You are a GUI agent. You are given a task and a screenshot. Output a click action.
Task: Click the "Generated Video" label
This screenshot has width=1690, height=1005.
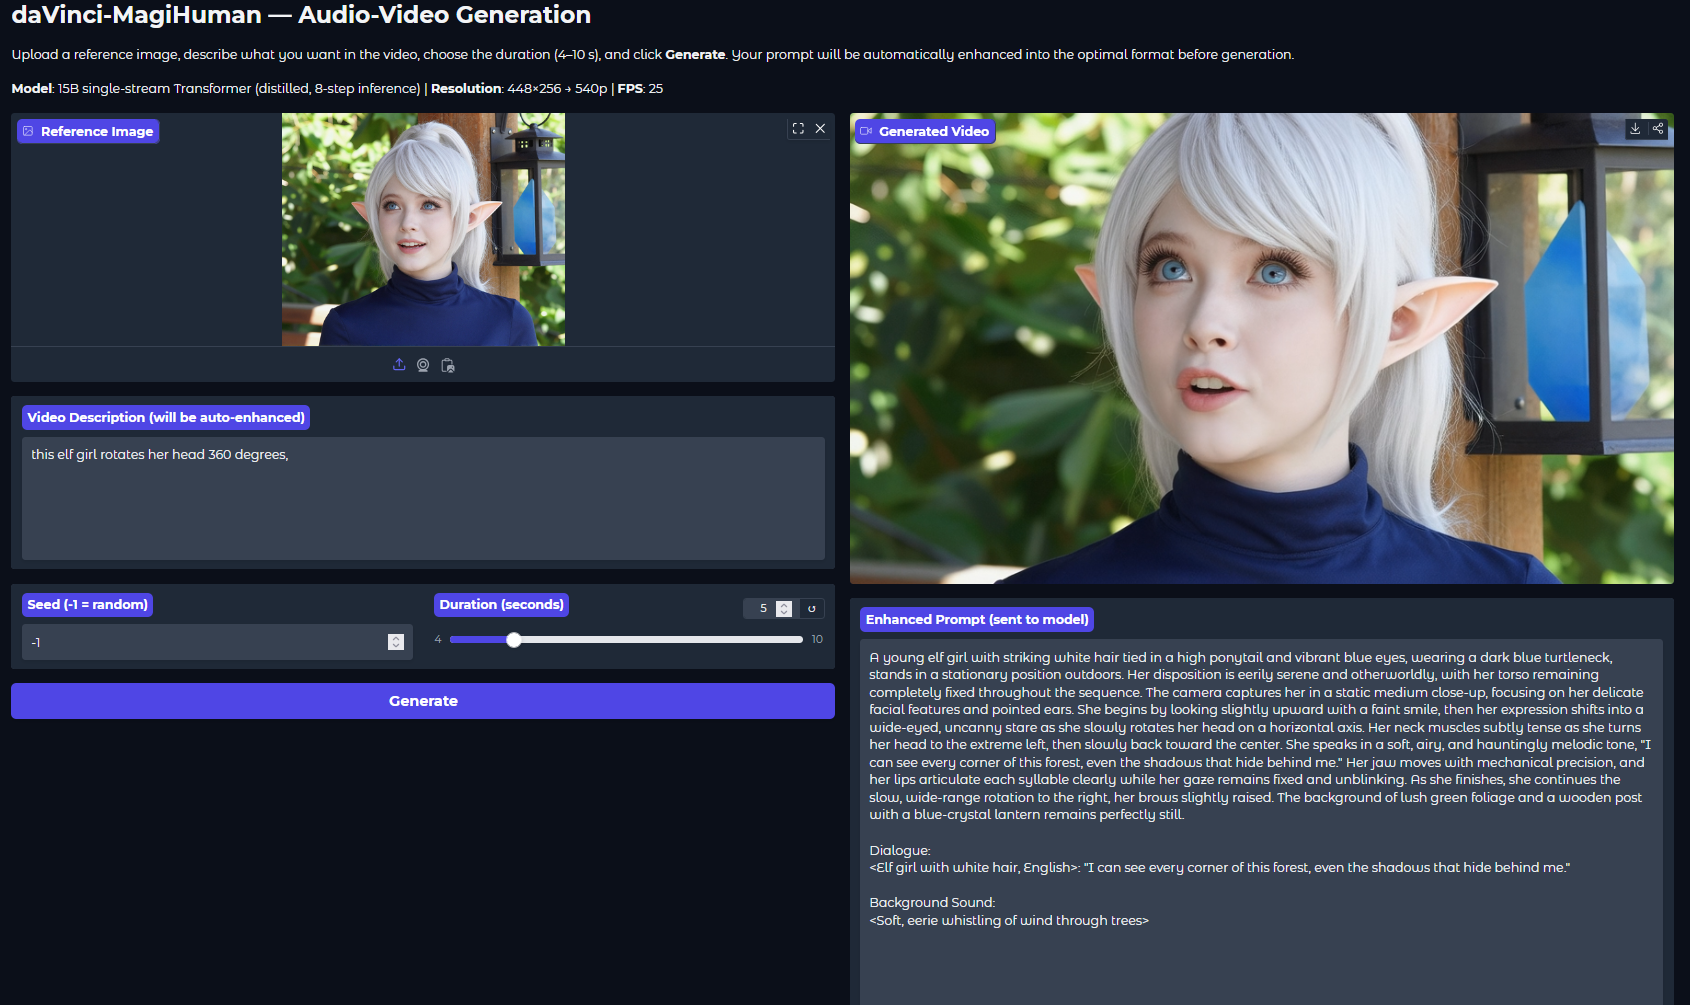pyautogui.click(x=925, y=131)
